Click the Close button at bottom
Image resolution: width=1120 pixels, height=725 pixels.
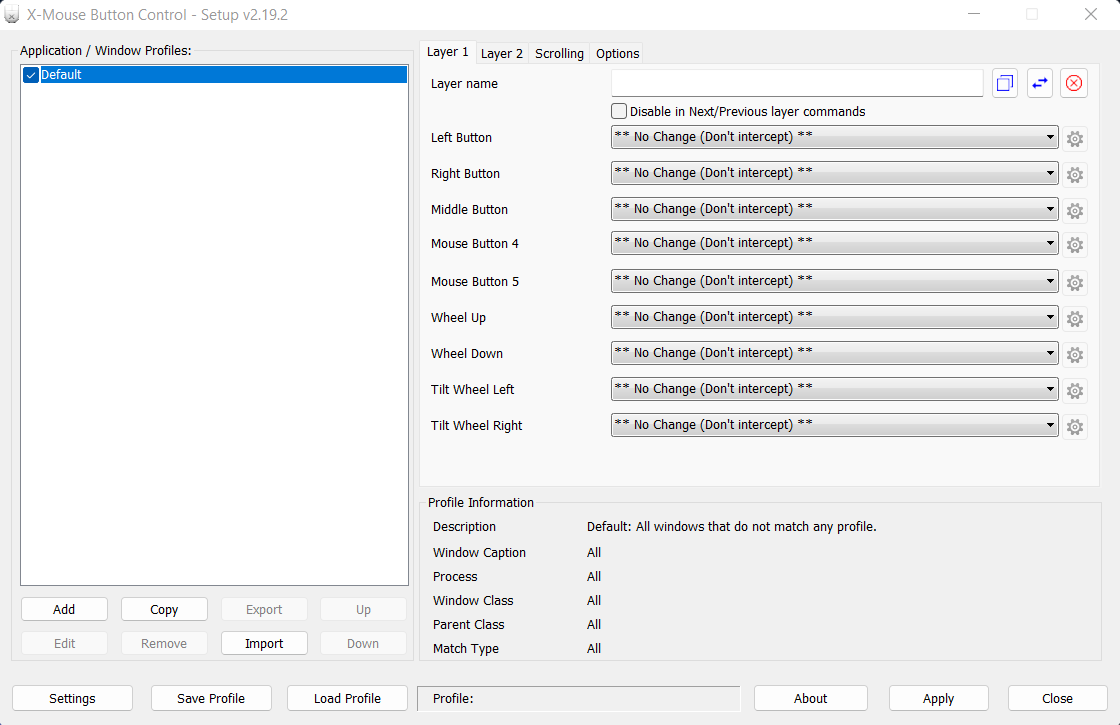click(1057, 699)
